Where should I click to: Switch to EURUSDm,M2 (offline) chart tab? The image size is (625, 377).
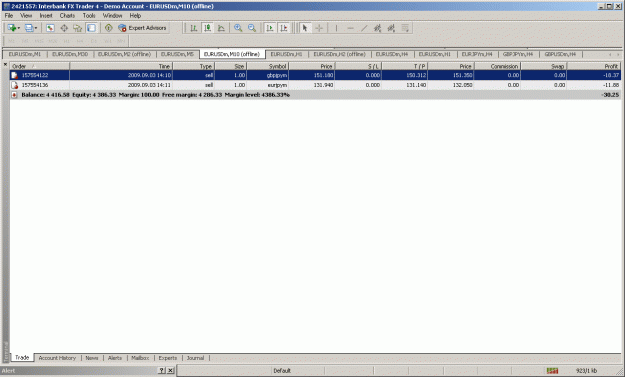[124, 54]
